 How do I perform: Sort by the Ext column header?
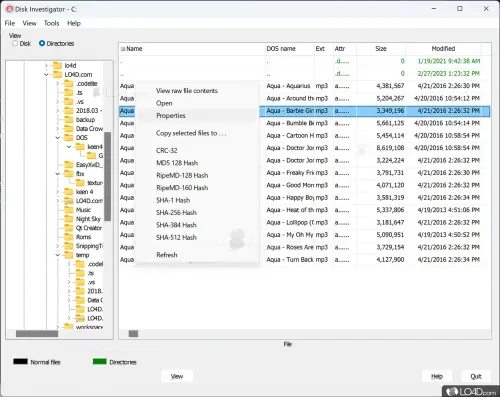tap(323, 49)
